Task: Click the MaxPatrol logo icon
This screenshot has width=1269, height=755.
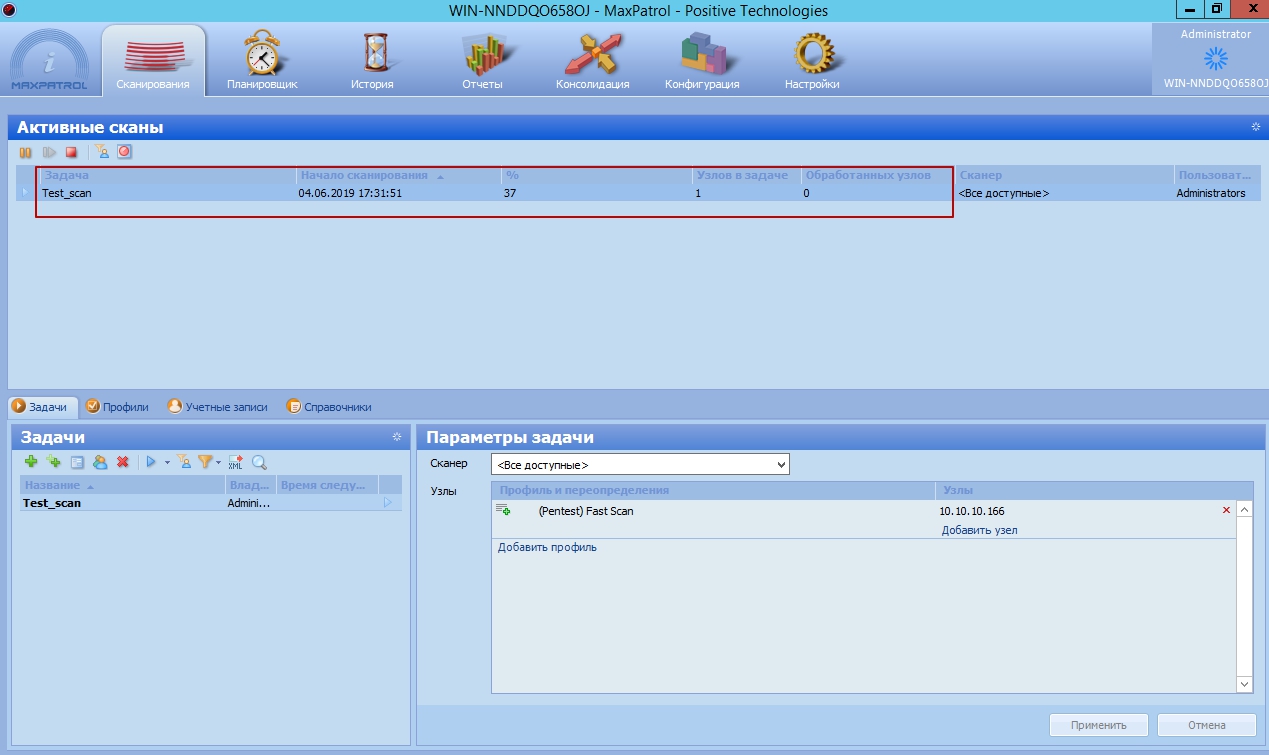Action: (49, 61)
